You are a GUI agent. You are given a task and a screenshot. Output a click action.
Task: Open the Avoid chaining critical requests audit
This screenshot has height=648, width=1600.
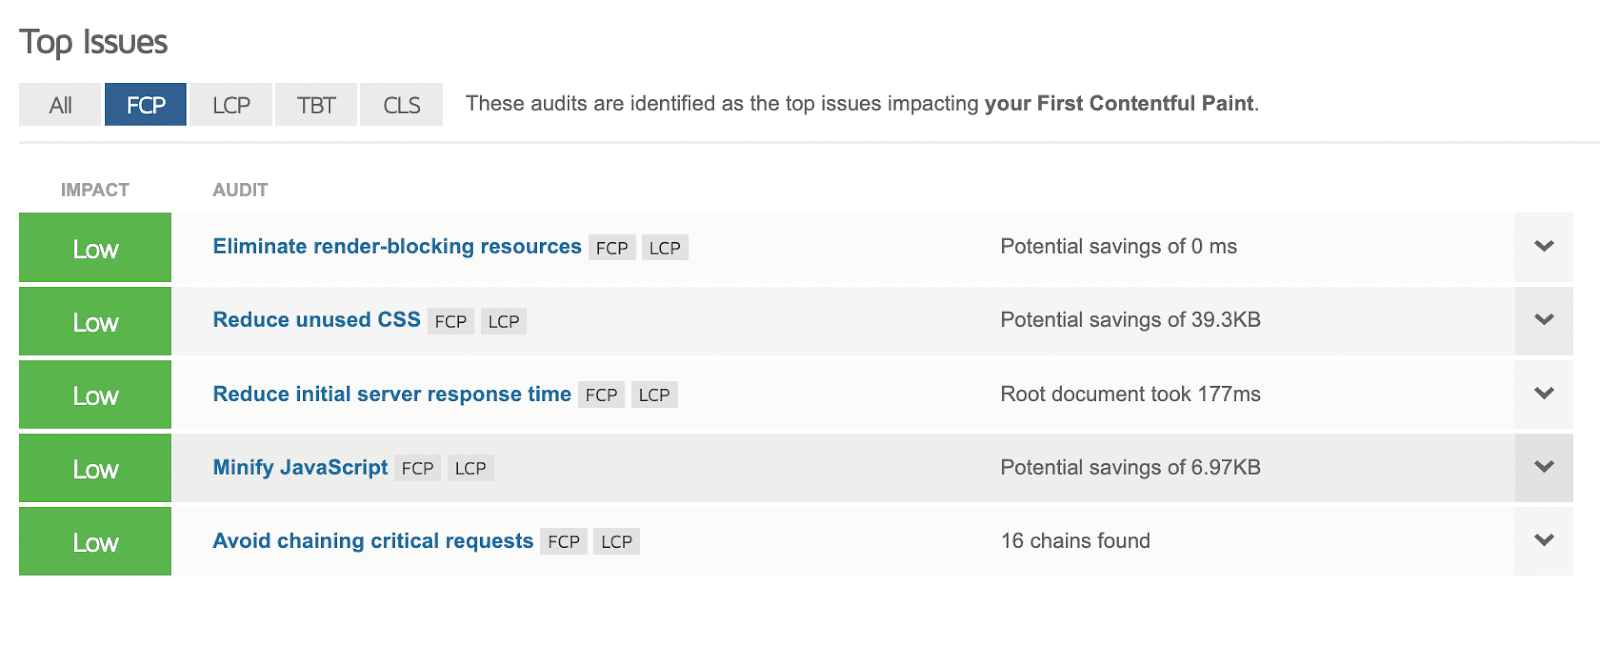click(x=372, y=541)
